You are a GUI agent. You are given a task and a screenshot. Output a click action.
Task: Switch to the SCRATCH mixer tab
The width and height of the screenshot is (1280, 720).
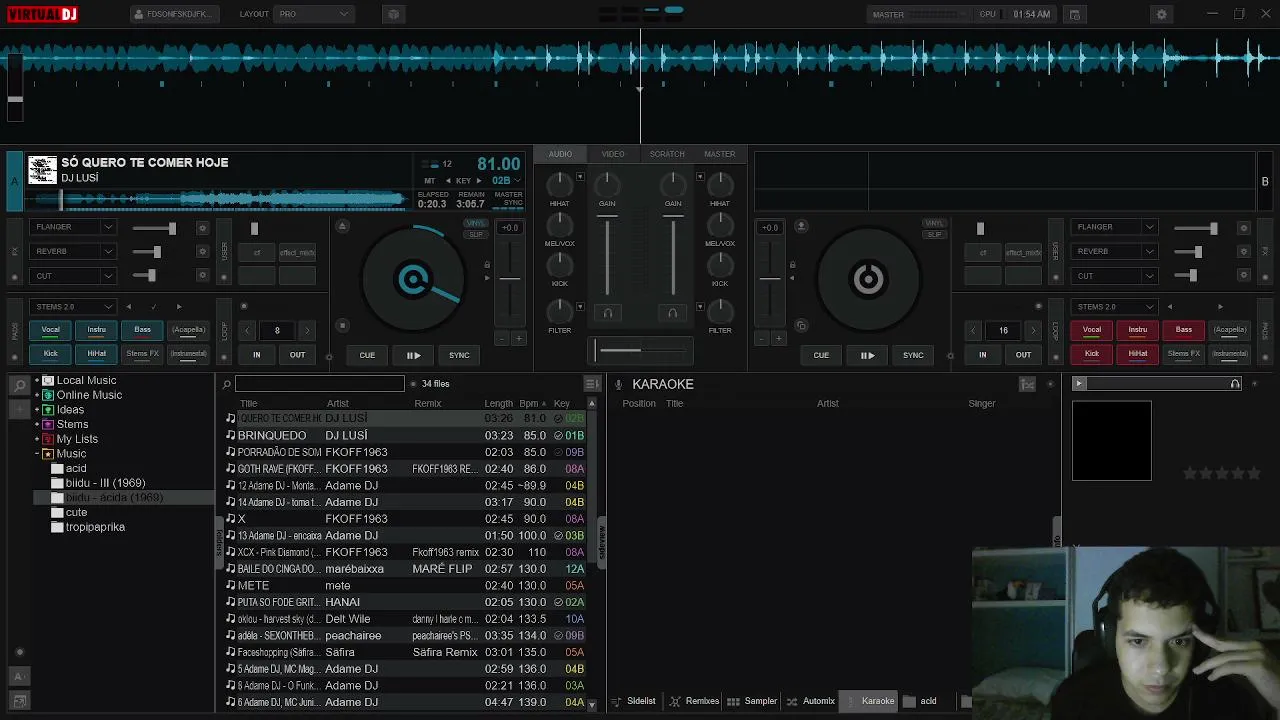pyautogui.click(x=667, y=154)
